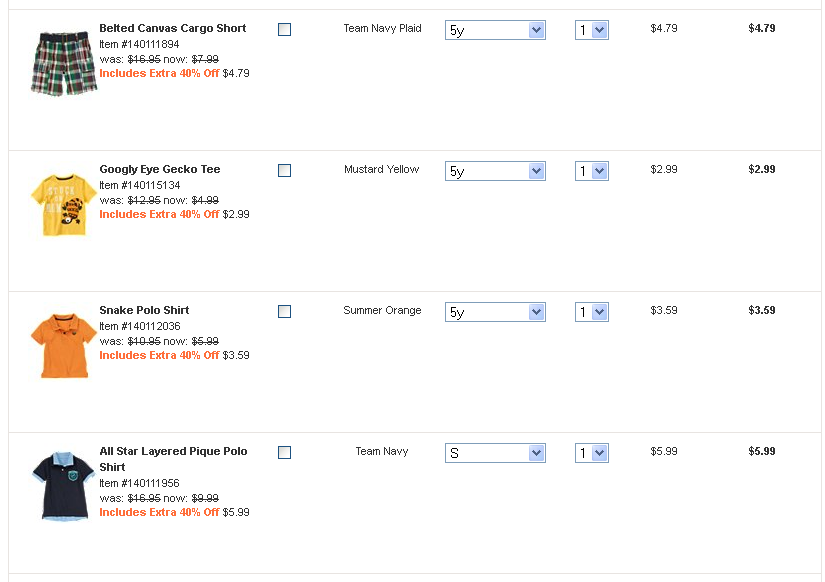Click the Googly Eye Gecko Tee title

(x=159, y=169)
